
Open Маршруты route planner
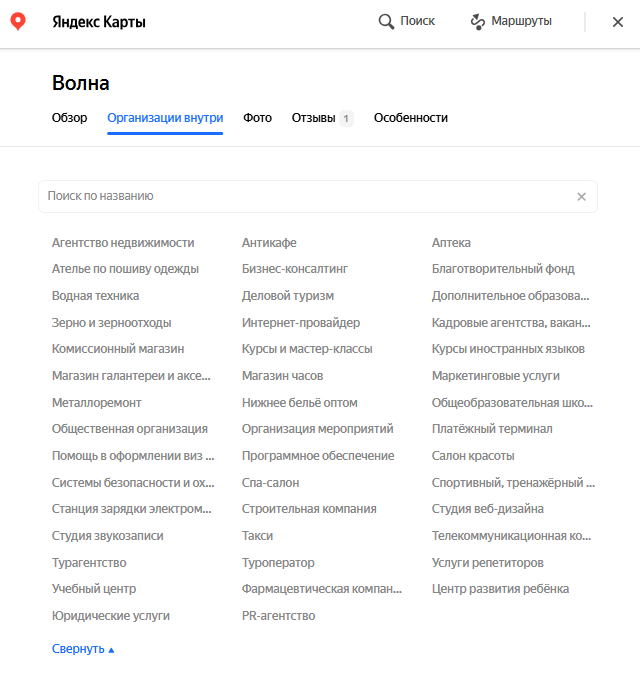click(x=521, y=21)
